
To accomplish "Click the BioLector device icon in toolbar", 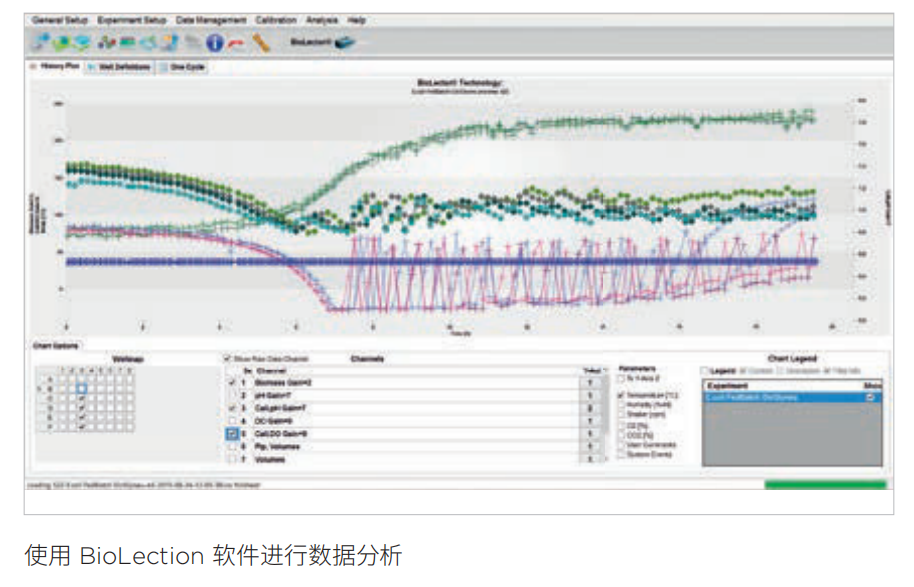I will tap(346, 42).
